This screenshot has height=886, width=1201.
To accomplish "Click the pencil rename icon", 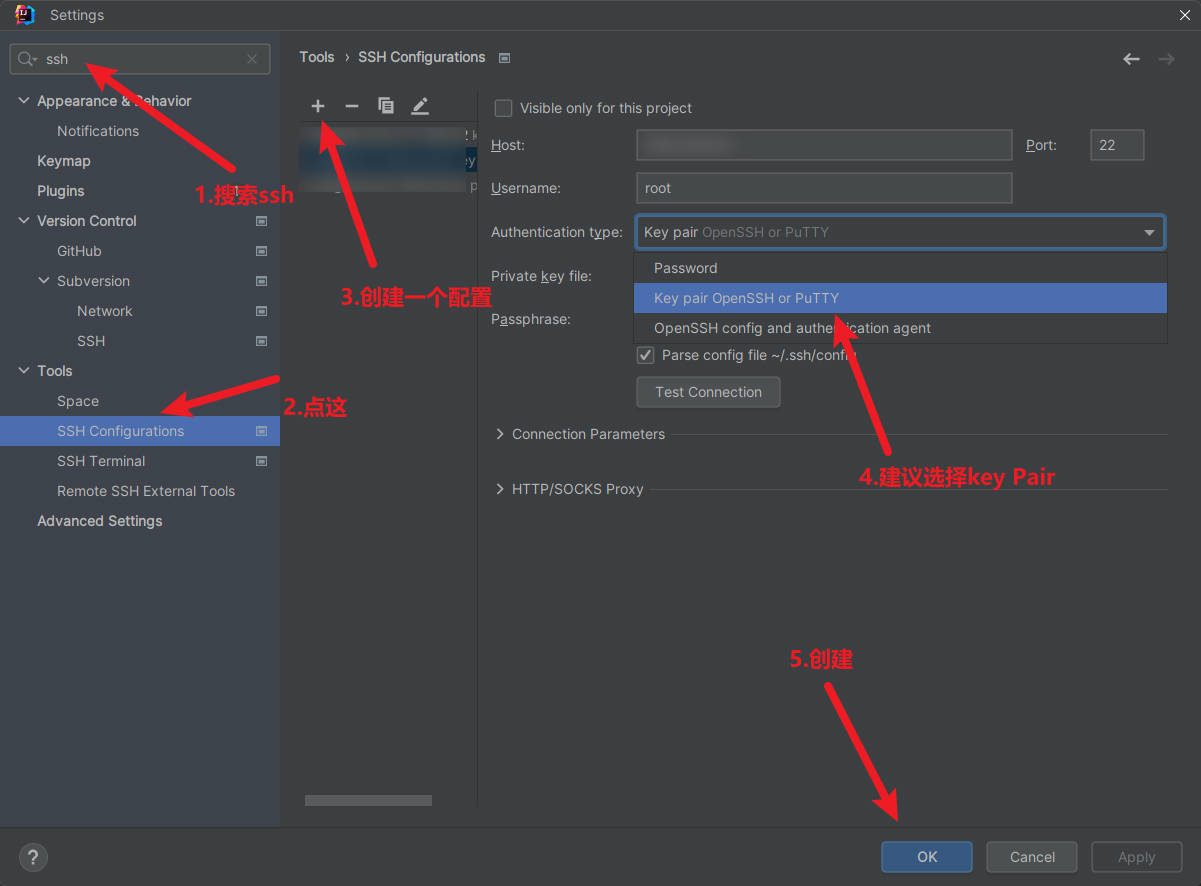I will click(x=420, y=106).
